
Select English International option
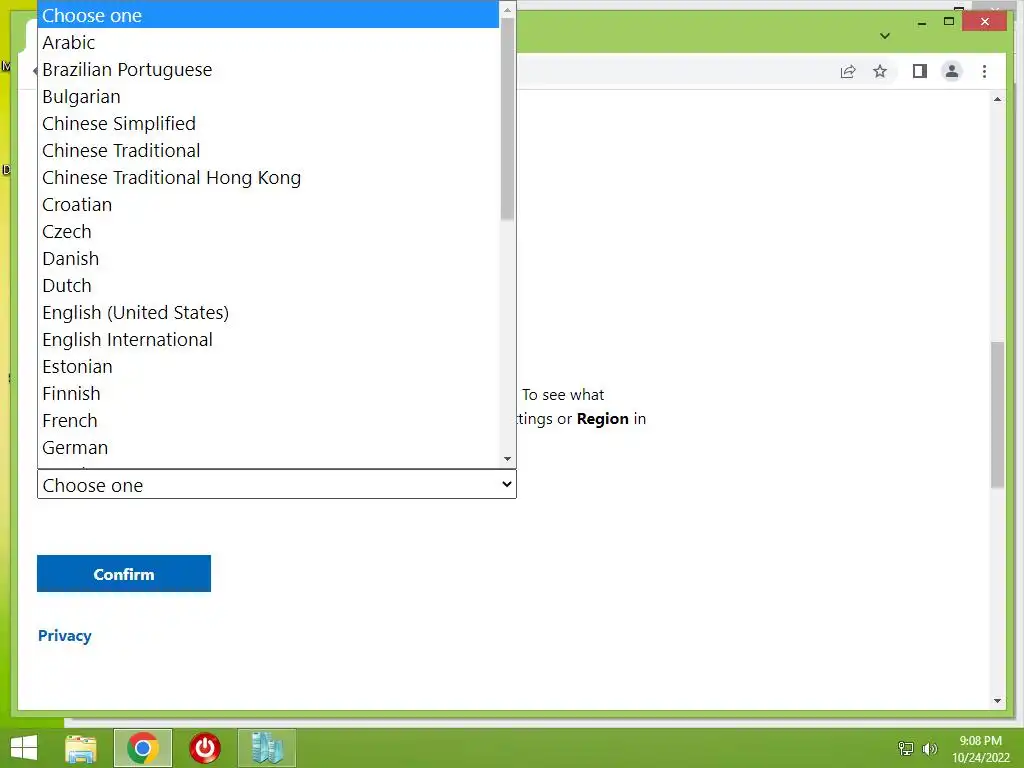(268, 340)
